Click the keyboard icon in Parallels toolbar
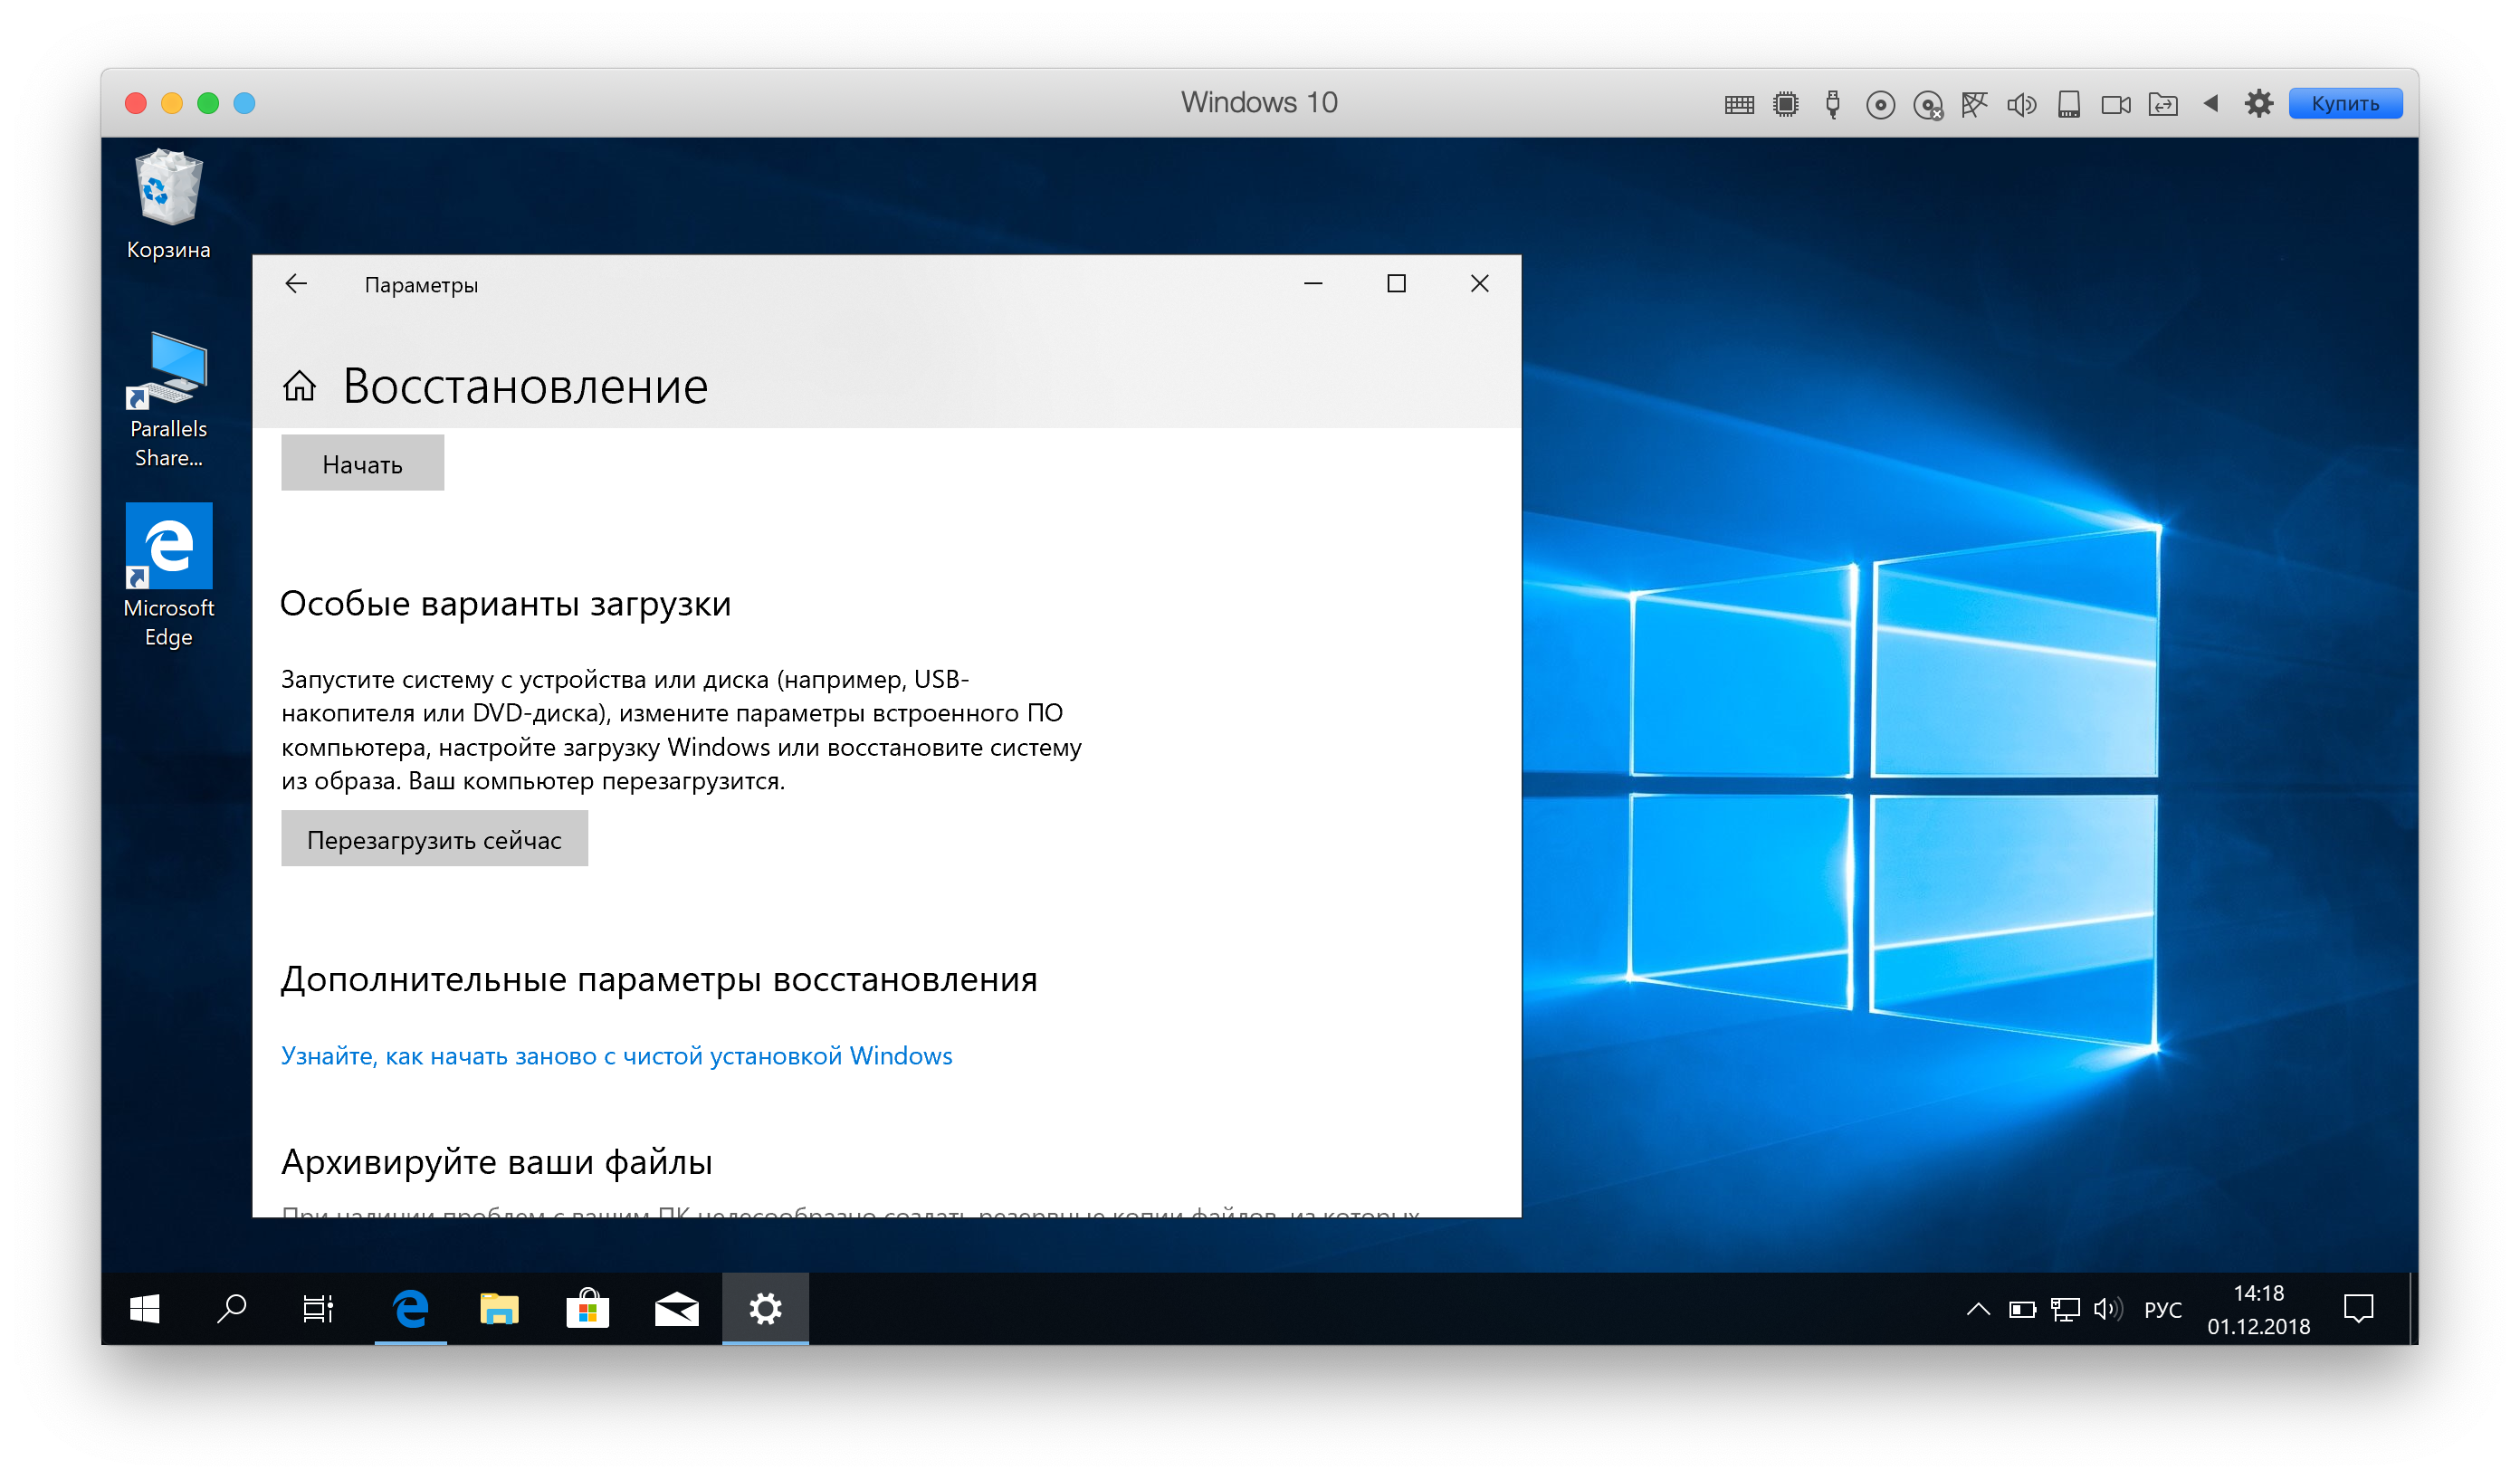Screen dimensions: 2520x1479 (1739, 104)
